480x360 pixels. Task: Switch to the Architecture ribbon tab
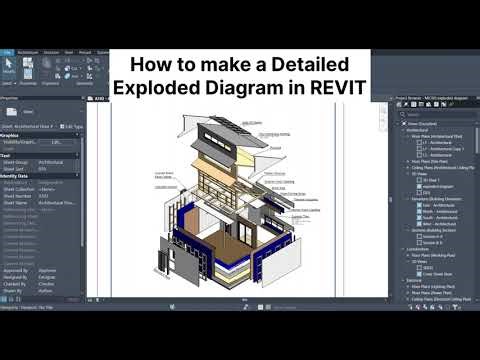(28, 52)
